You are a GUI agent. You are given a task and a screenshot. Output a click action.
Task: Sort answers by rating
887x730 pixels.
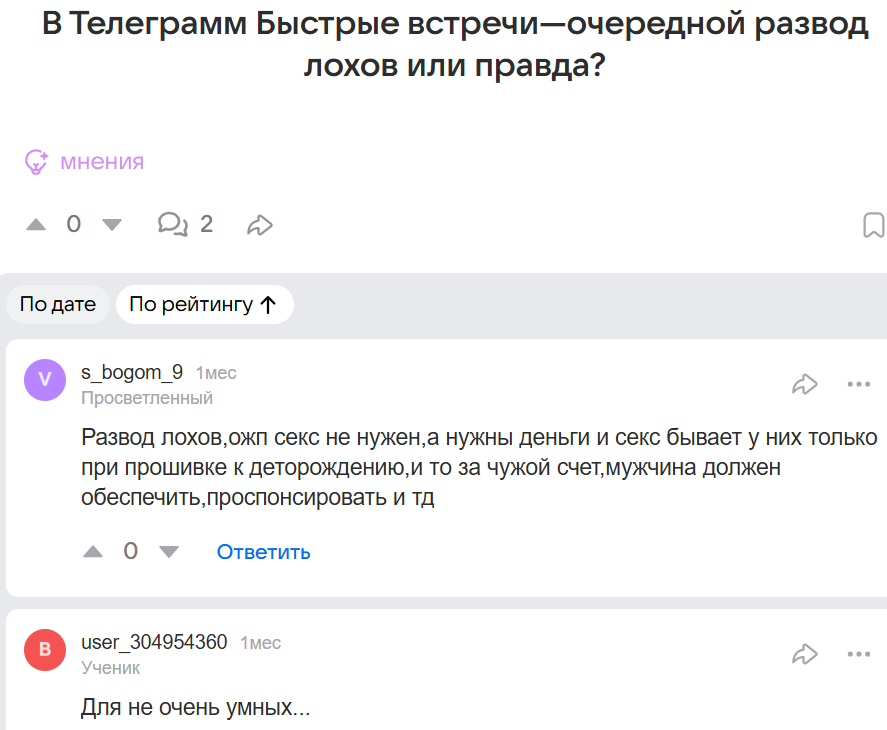[x=203, y=305]
